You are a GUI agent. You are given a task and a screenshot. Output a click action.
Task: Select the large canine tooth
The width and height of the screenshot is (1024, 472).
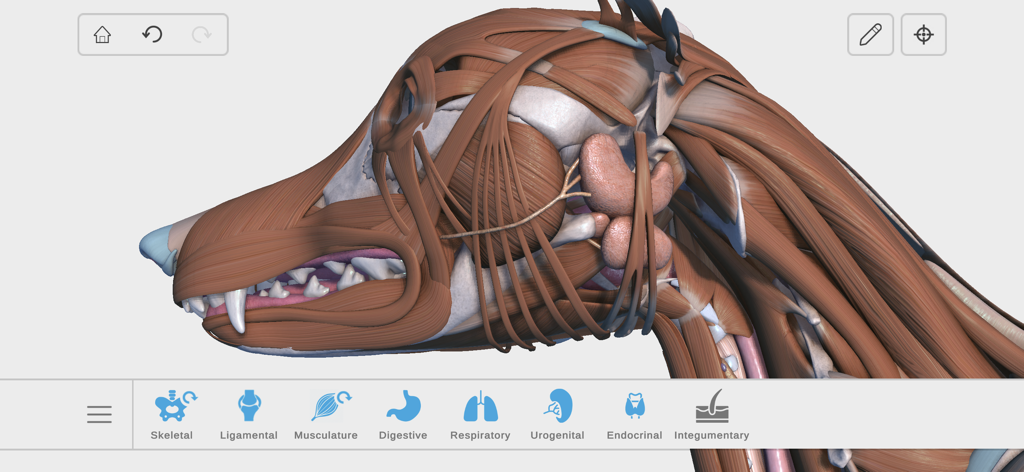(235, 309)
